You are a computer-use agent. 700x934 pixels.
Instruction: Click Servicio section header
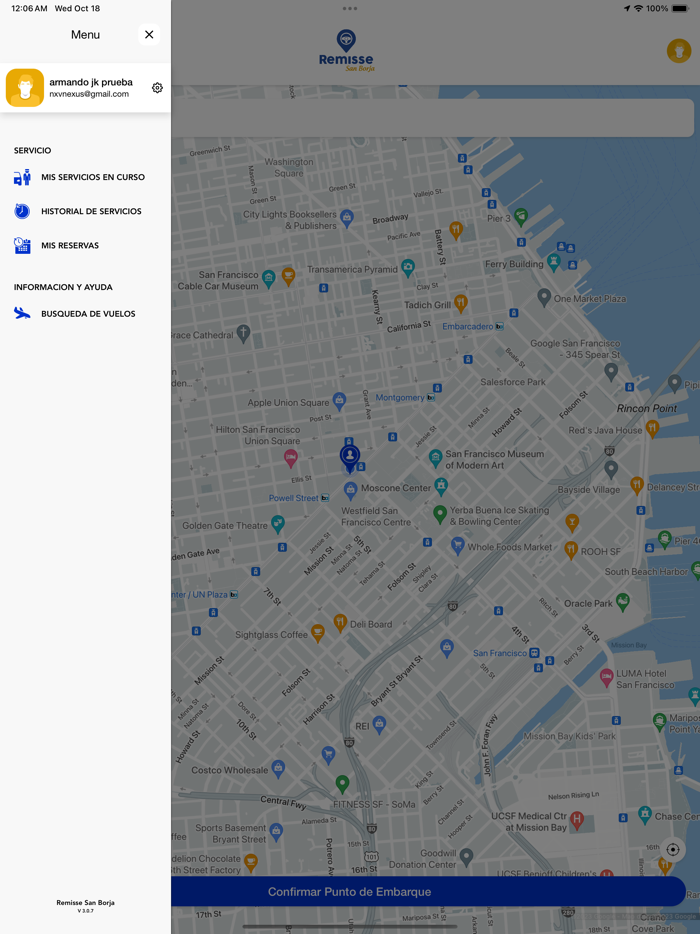[33, 151]
